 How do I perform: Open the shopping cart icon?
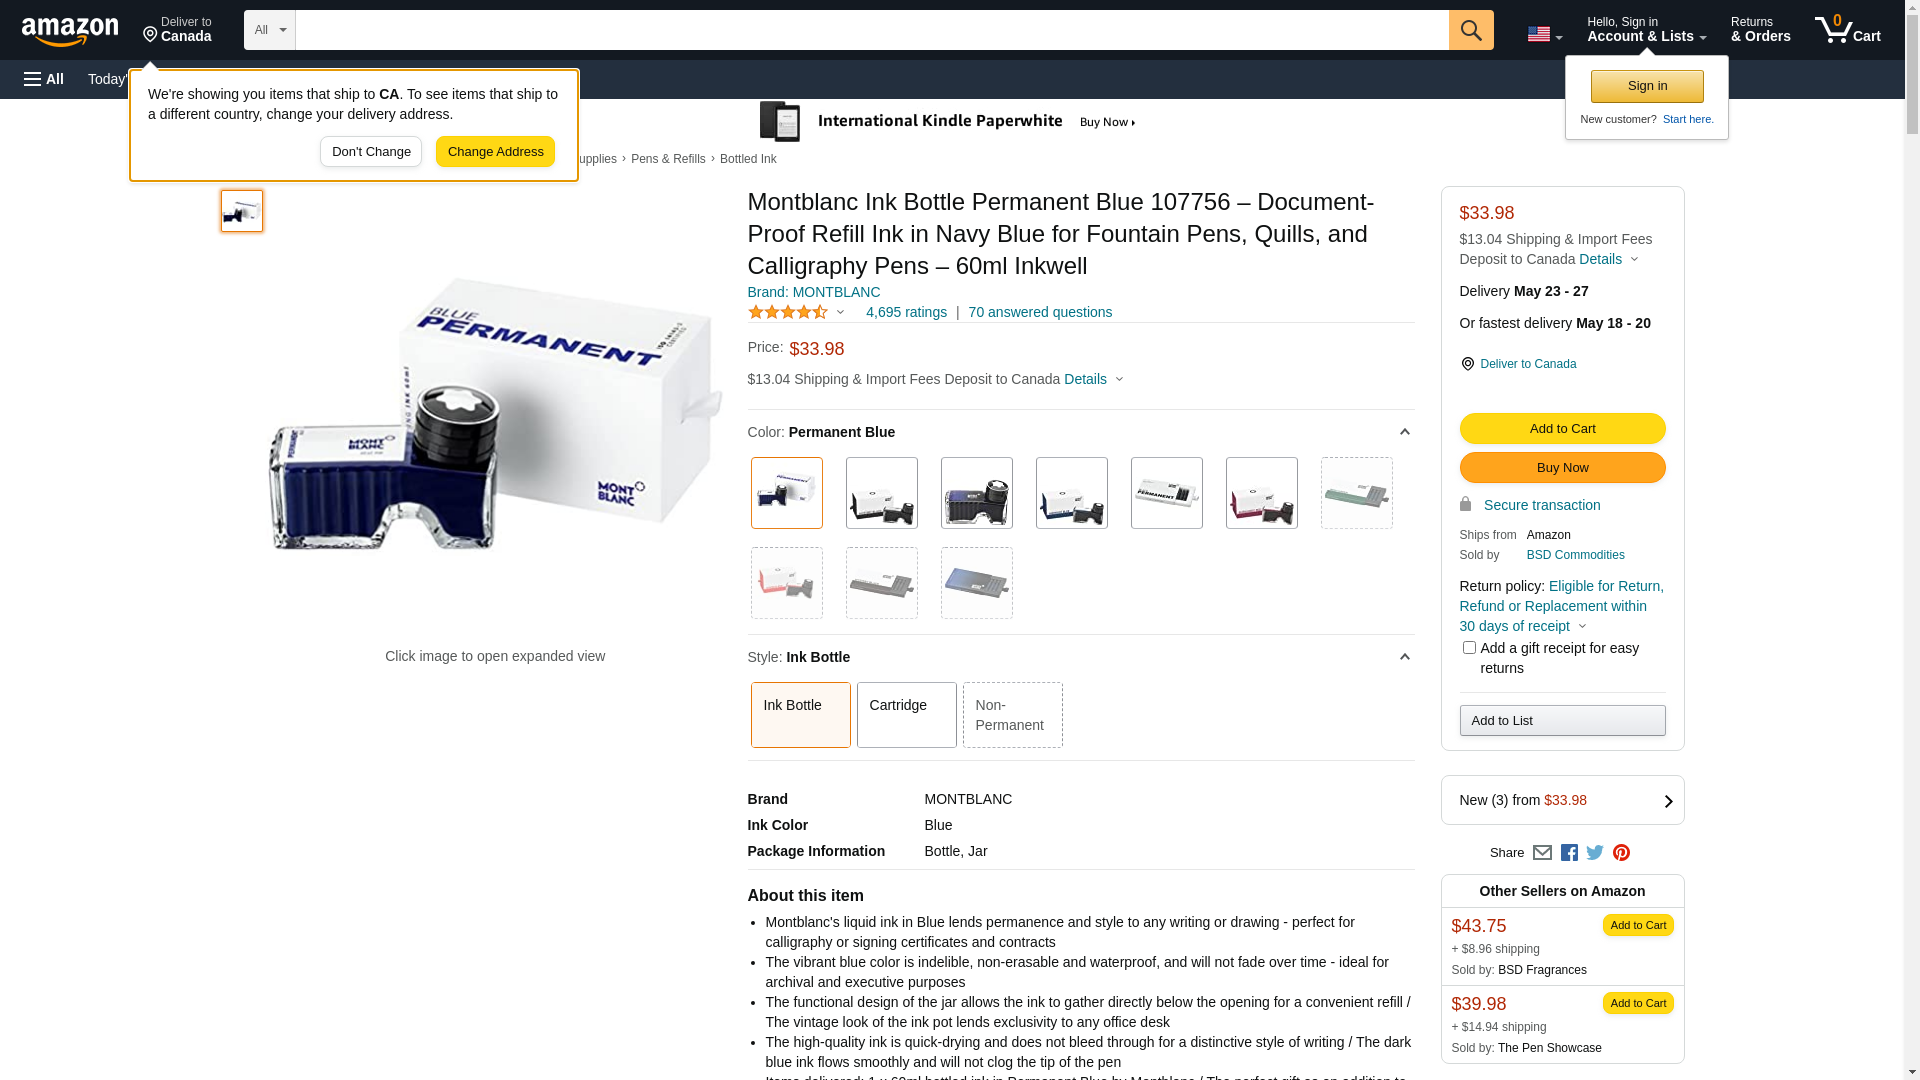tap(1847, 30)
